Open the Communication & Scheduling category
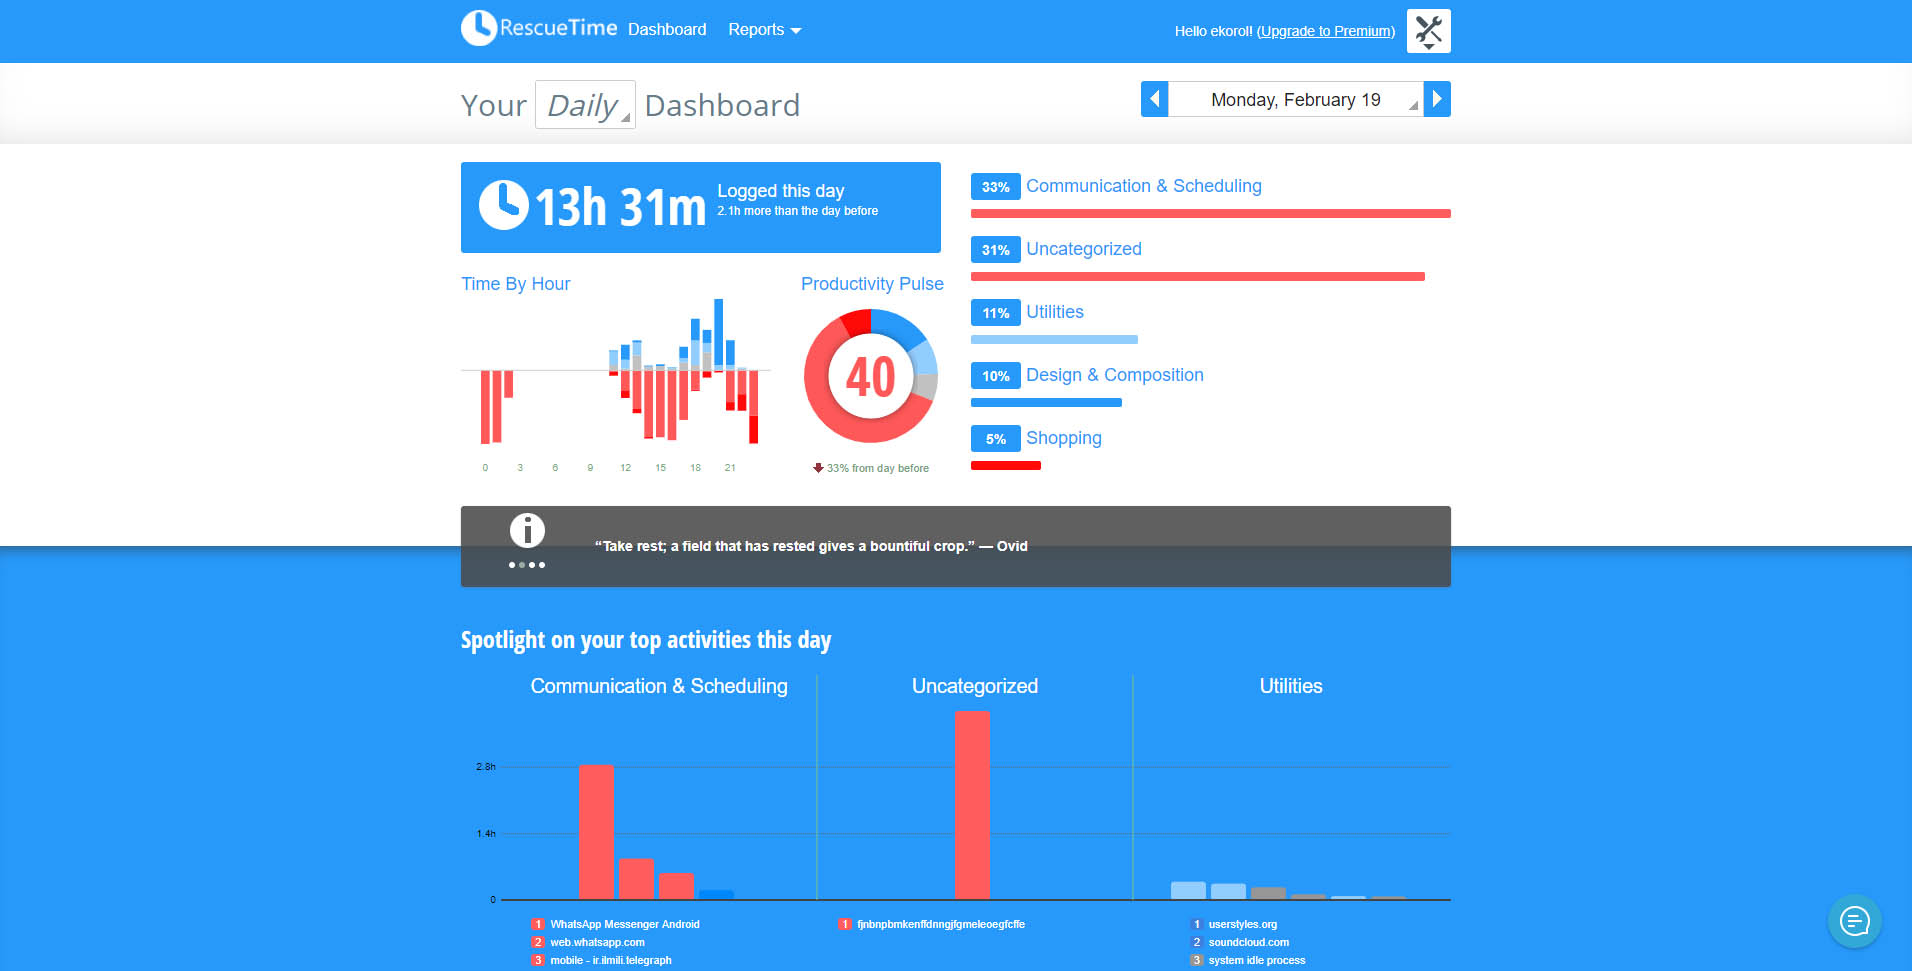 coord(1143,186)
